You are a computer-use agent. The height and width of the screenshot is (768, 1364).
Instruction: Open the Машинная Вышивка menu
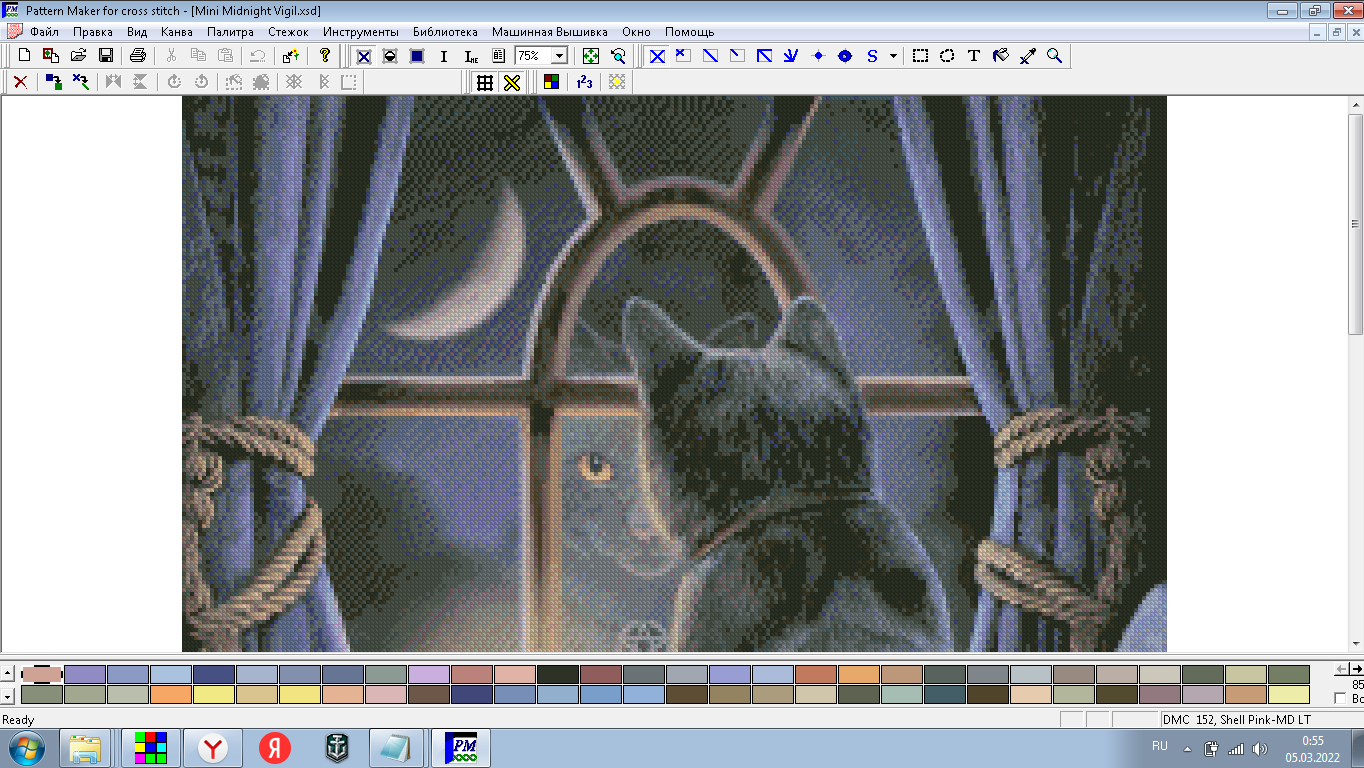pos(550,32)
